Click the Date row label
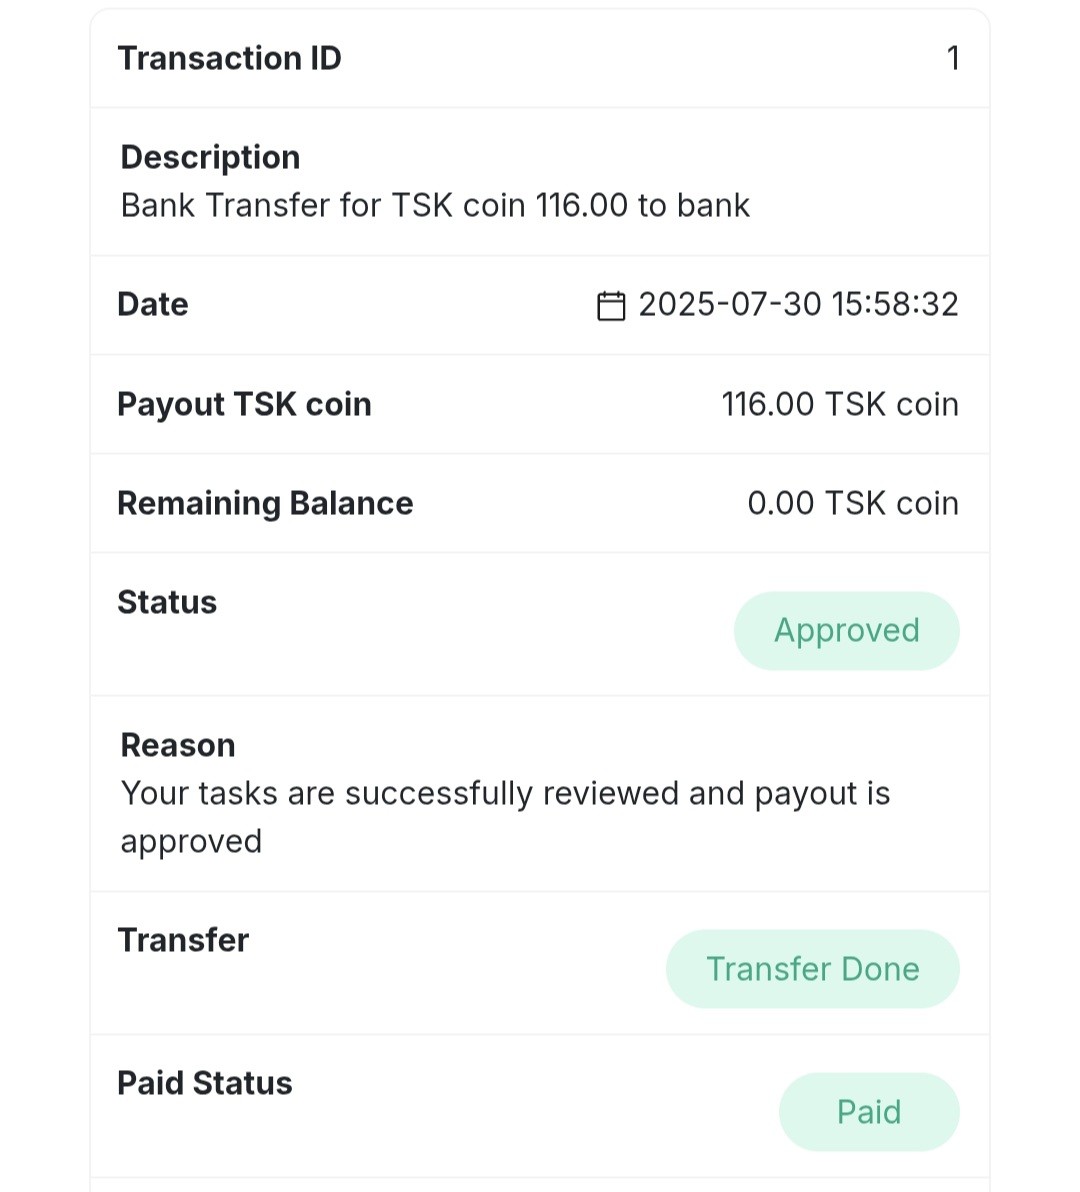 [153, 304]
